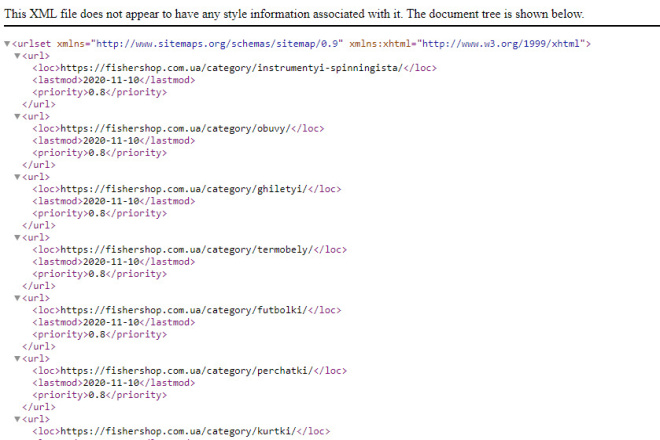Screen dimensions: 660x440
Task: Click the 'This XML file does not appear' notice
Action: [294, 14]
